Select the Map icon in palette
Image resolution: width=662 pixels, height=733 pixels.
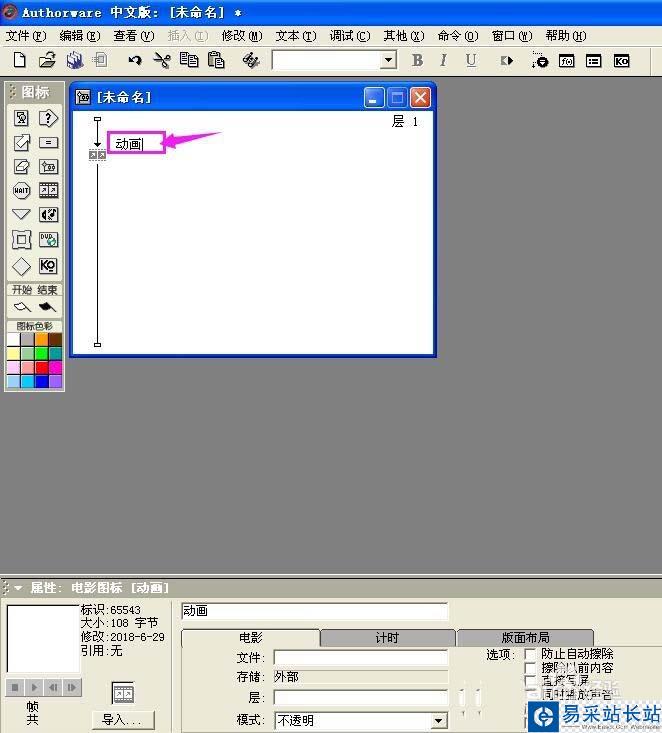coord(48,166)
